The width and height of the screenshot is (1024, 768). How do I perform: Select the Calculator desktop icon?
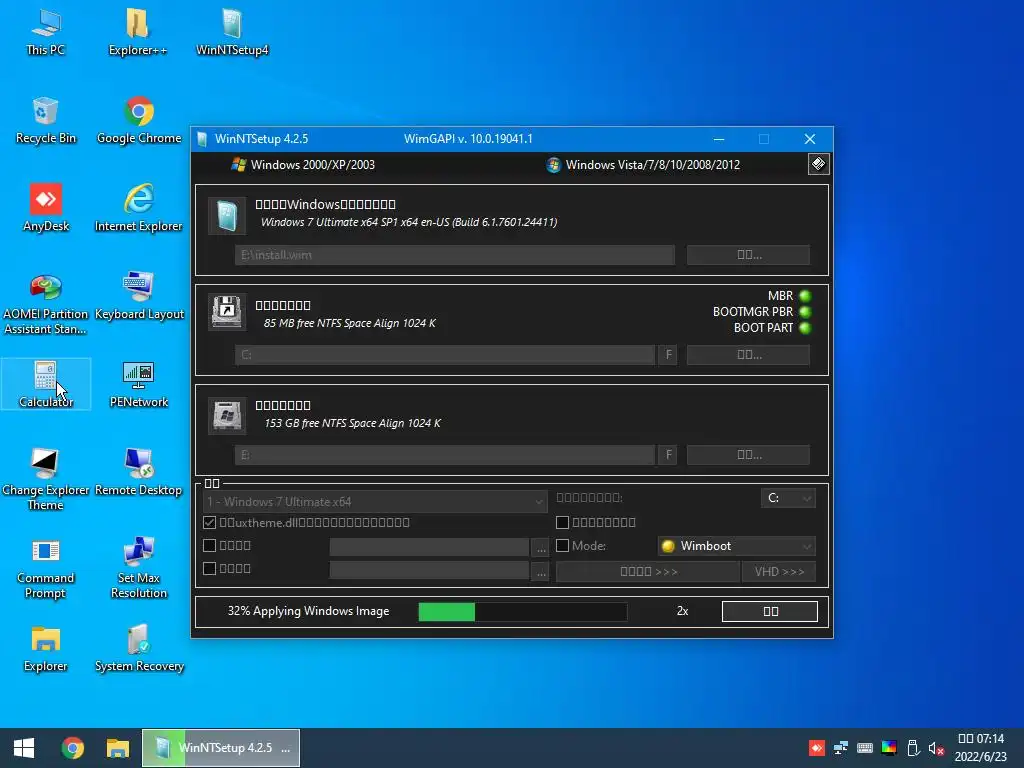point(46,385)
